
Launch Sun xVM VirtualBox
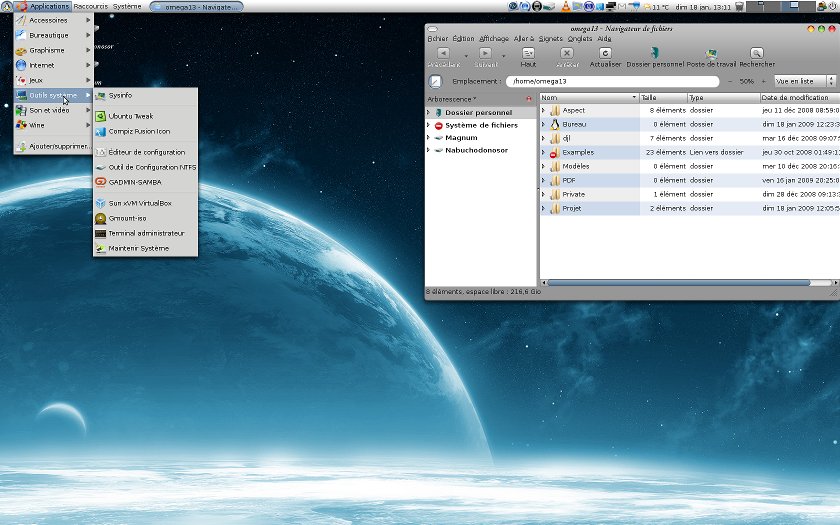pyautogui.click(x=146, y=203)
